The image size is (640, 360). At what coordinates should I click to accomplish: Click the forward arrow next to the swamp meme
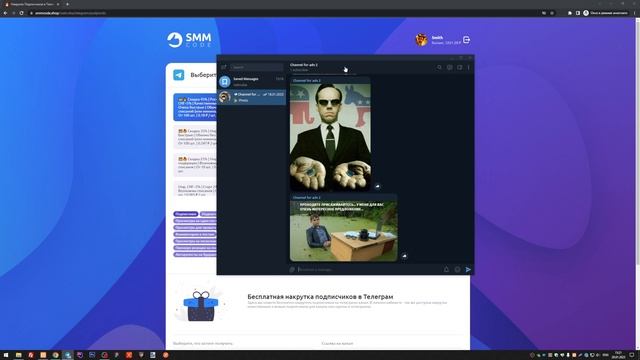click(404, 256)
